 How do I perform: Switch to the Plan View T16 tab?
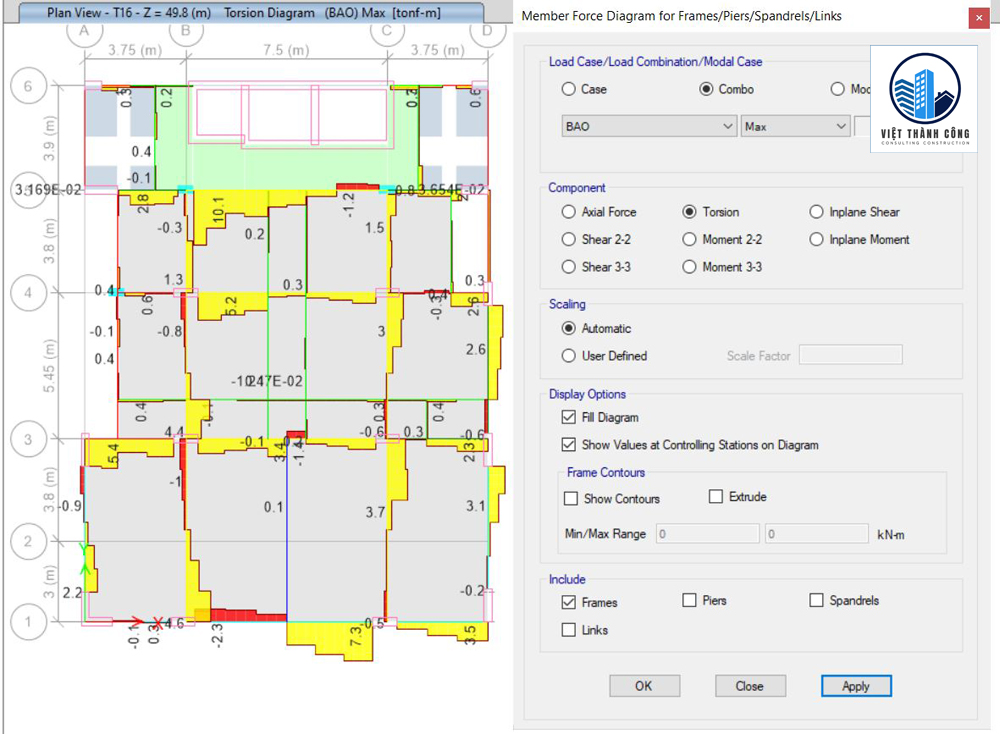(x=245, y=13)
